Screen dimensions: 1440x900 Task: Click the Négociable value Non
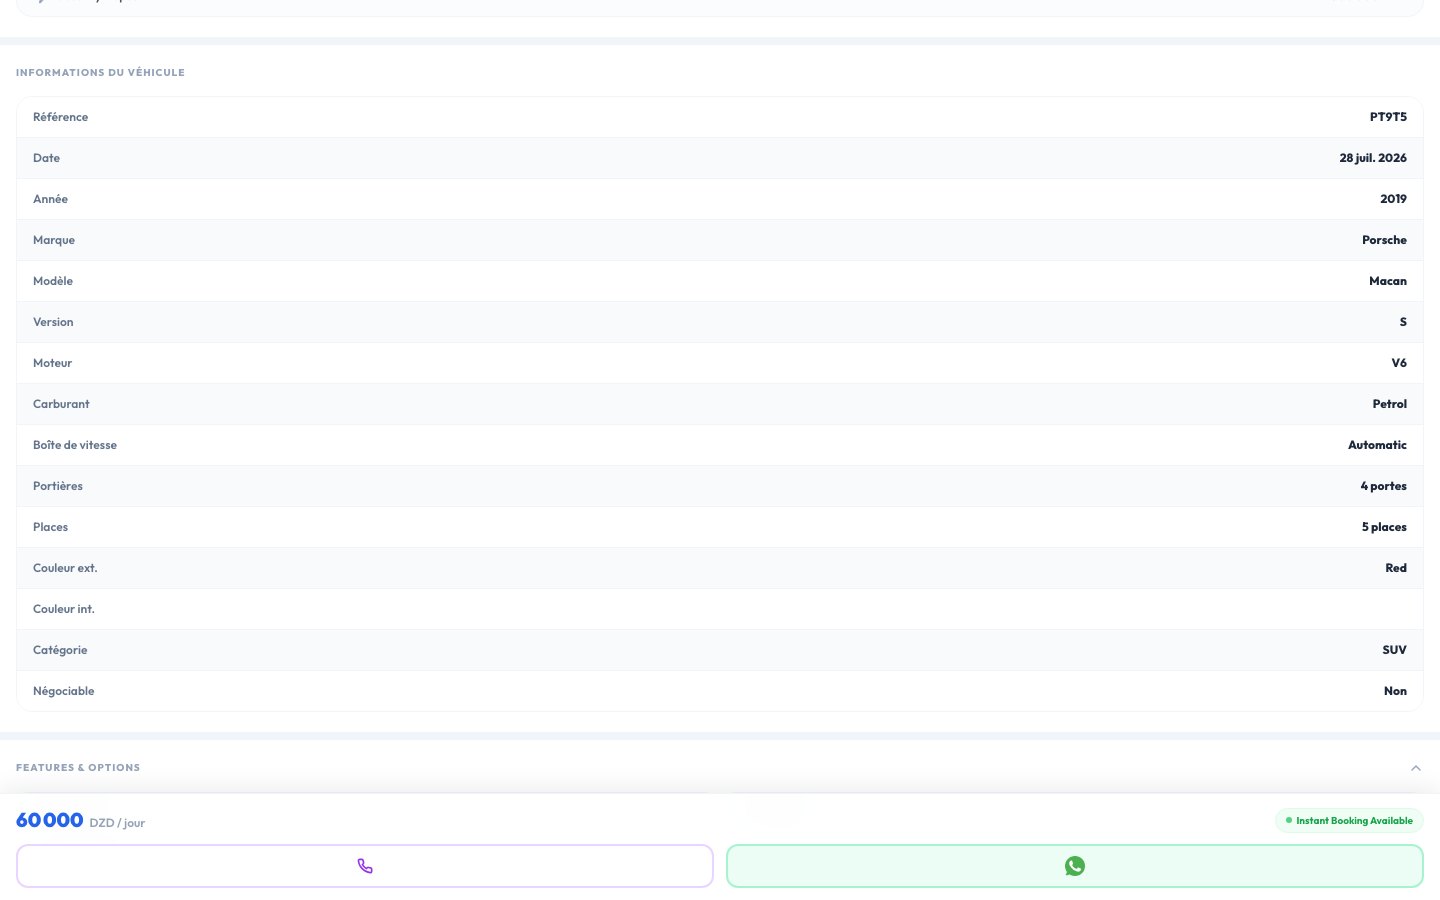point(1395,691)
